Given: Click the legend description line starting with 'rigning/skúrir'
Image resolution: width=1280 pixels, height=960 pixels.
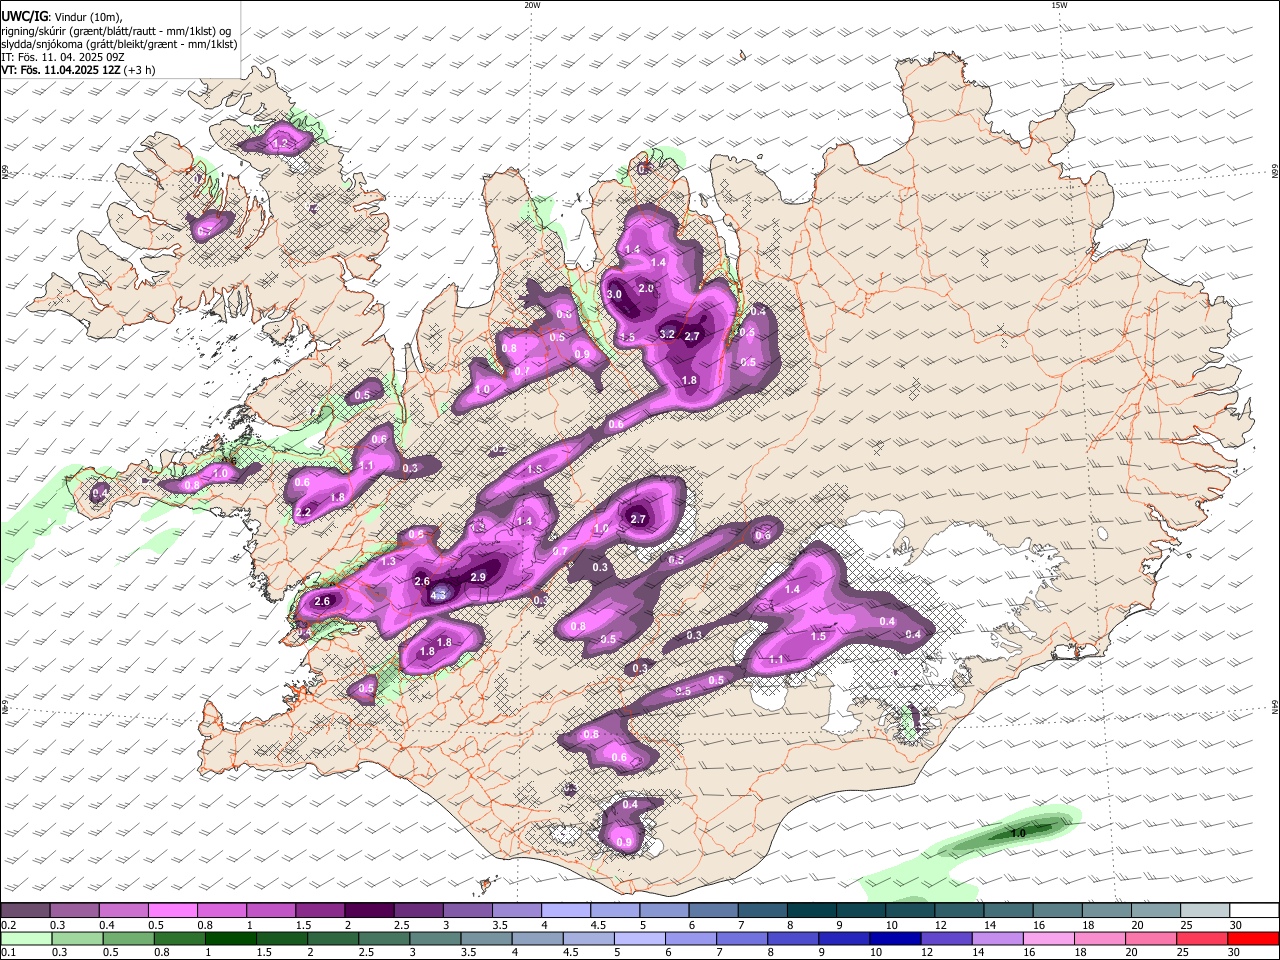Looking at the screenshot, I should pyautogui.click(x=116, y=31).
